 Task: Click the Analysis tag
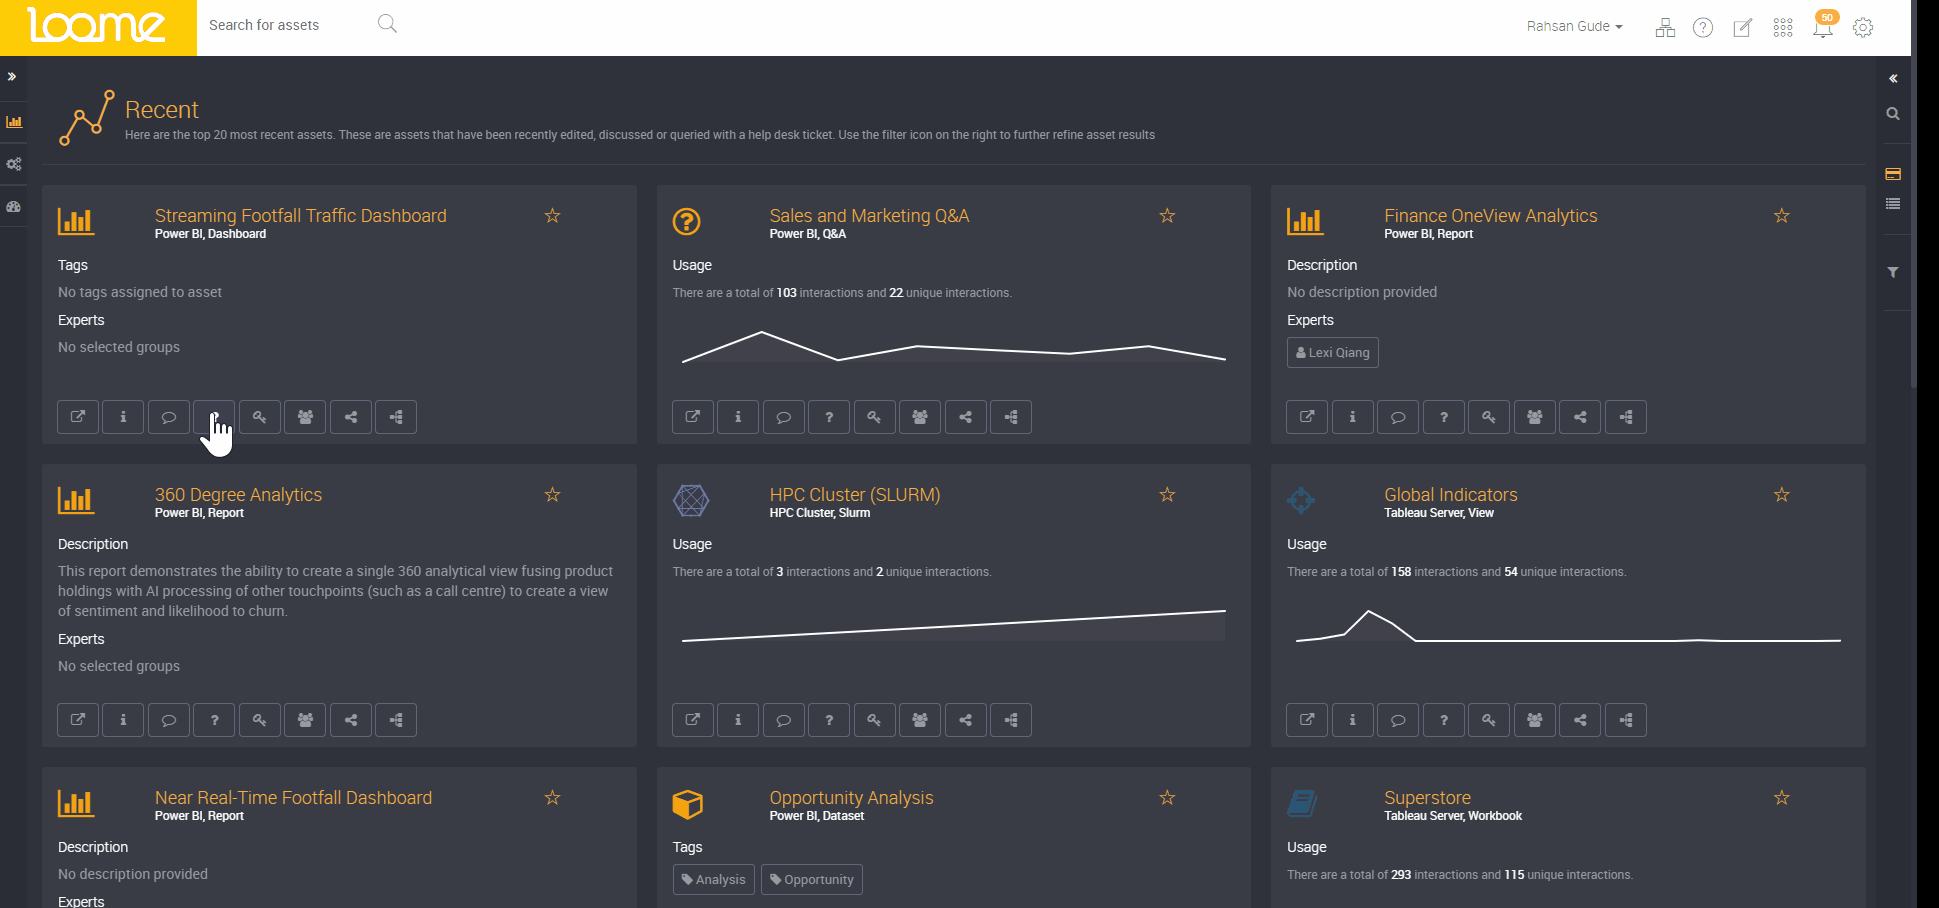pos(714,880)
